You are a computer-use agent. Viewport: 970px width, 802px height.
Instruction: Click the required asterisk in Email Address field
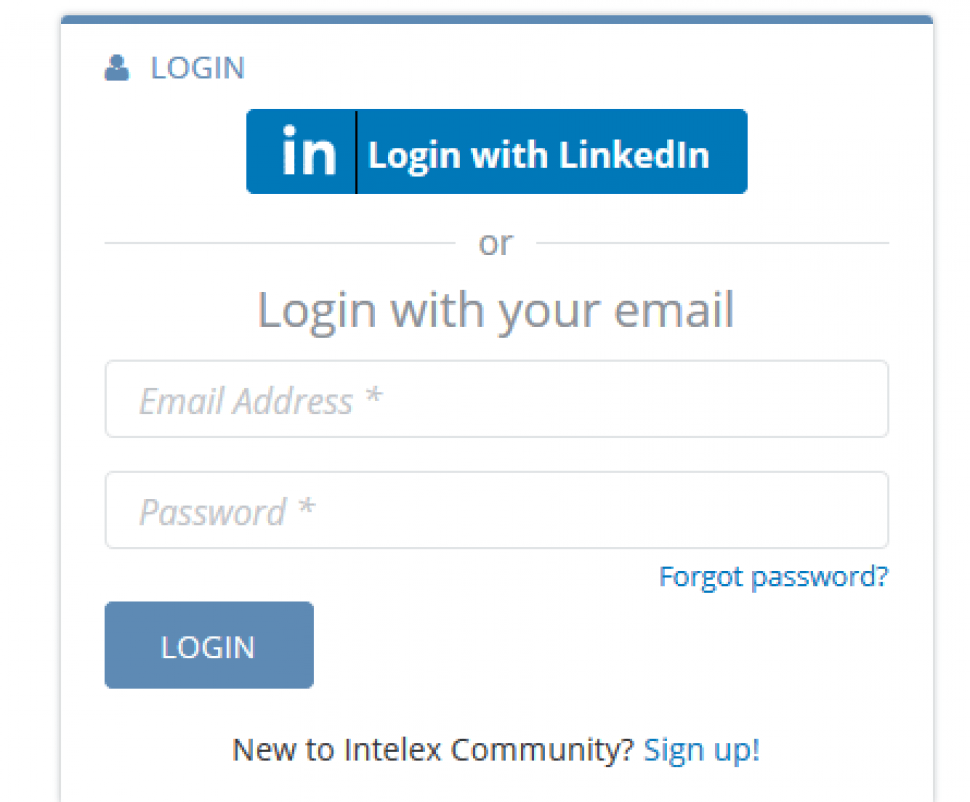372,397
